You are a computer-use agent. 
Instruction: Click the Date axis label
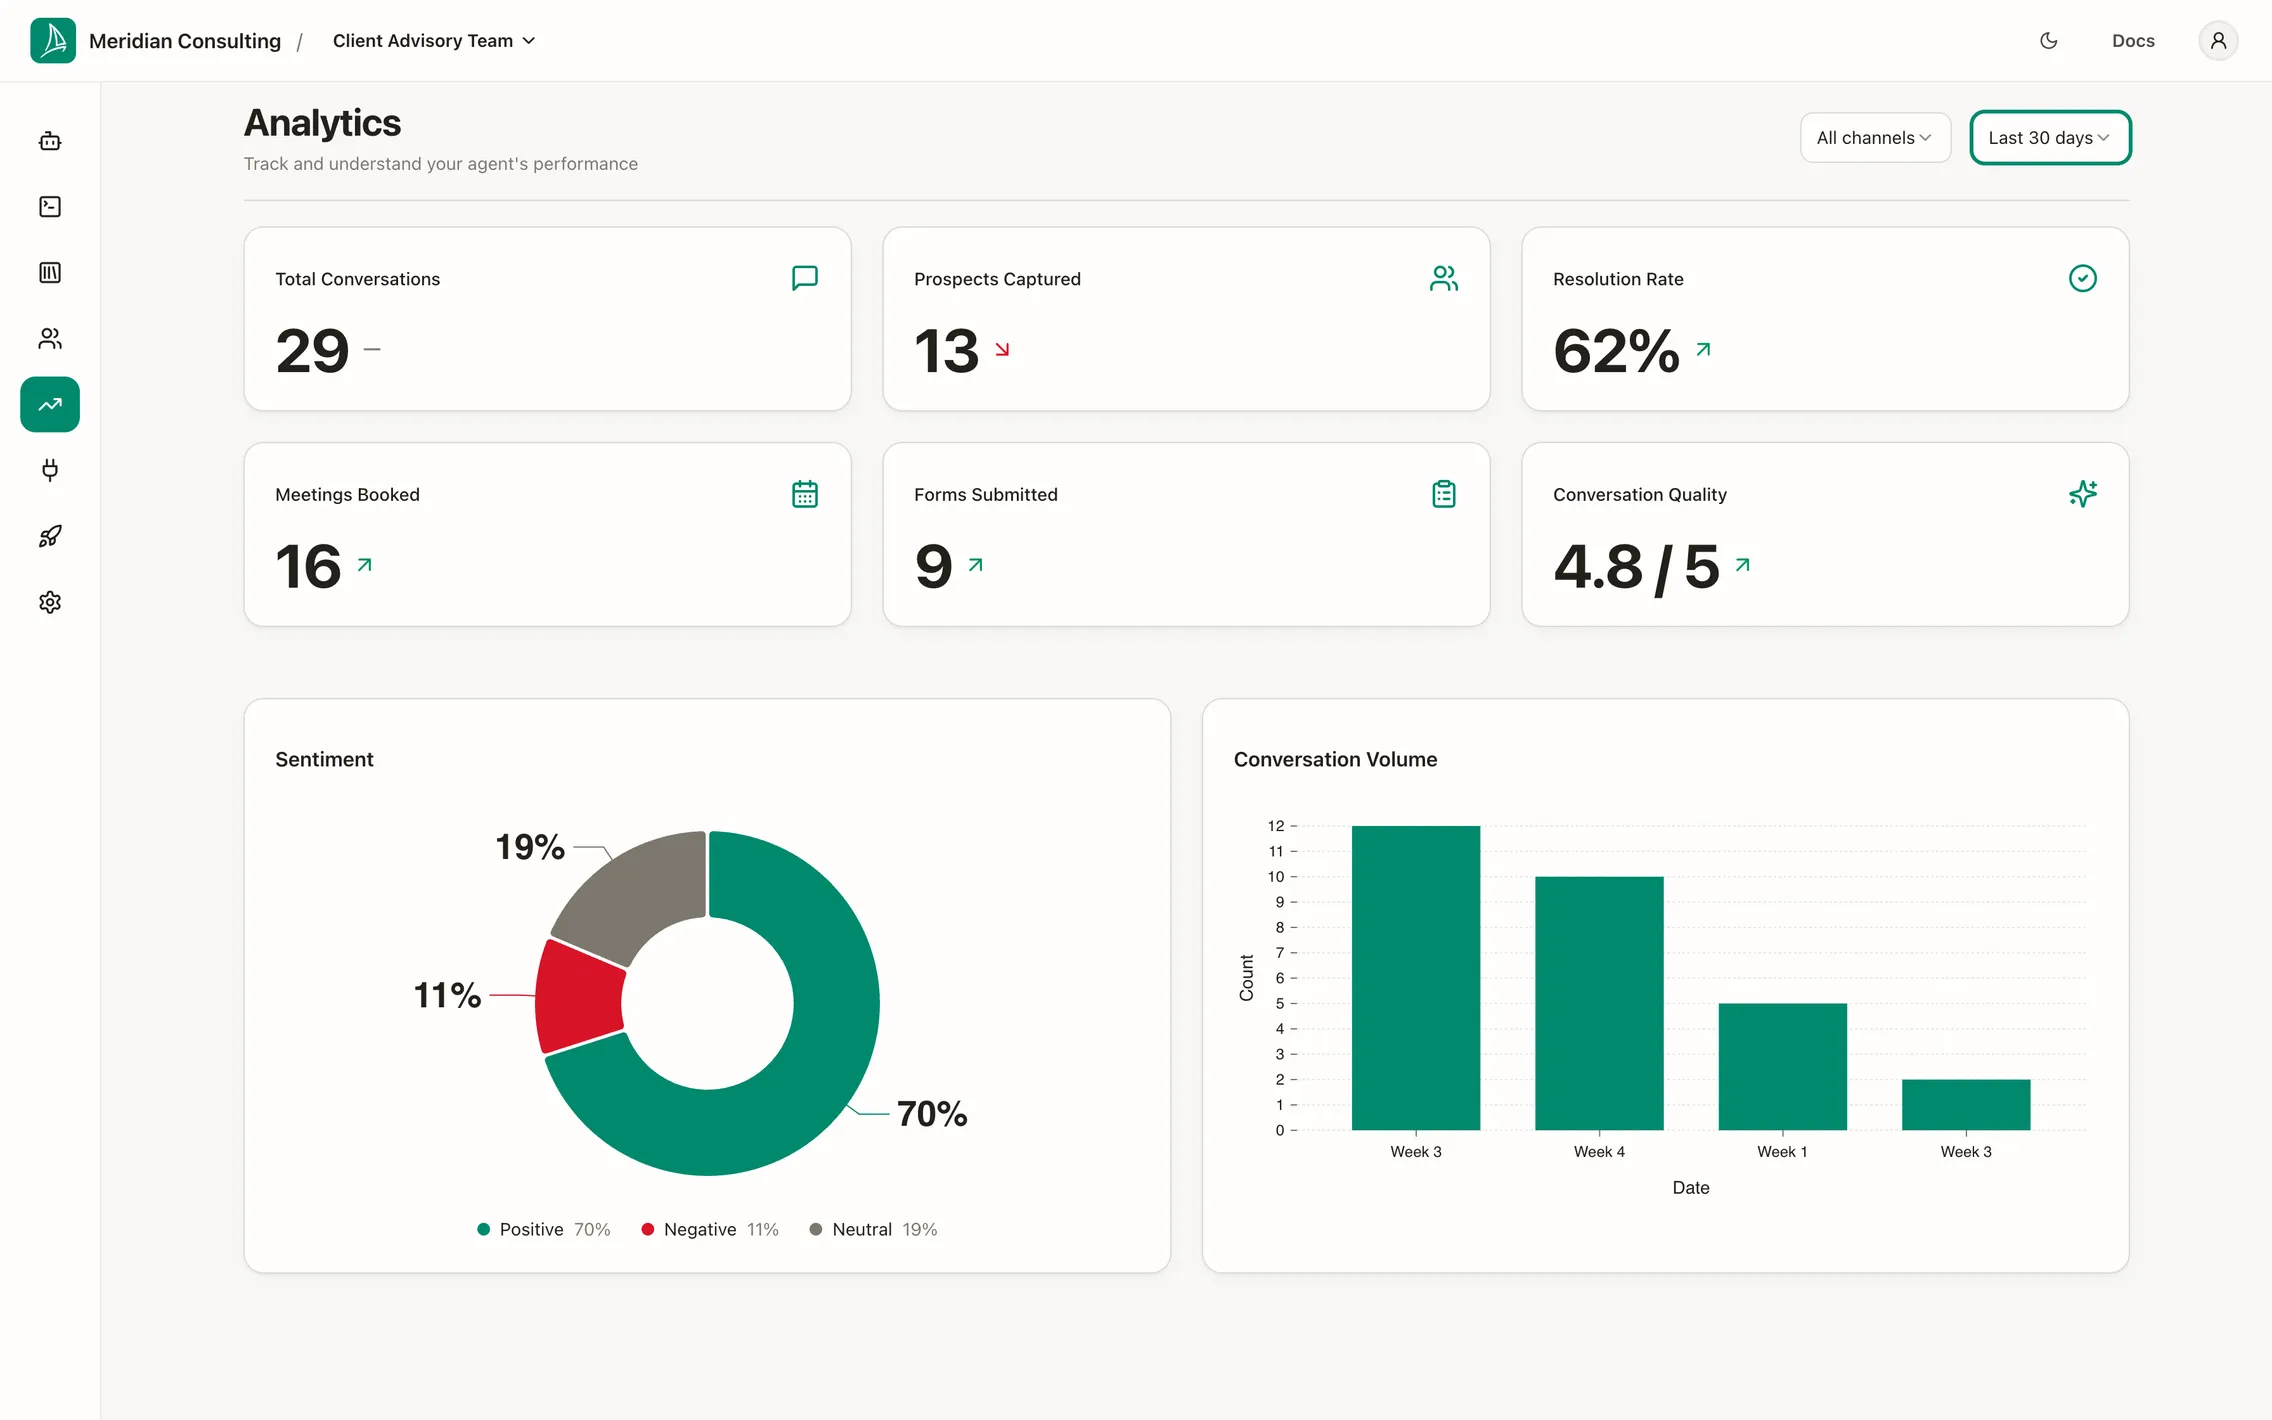point(1691,1187)
